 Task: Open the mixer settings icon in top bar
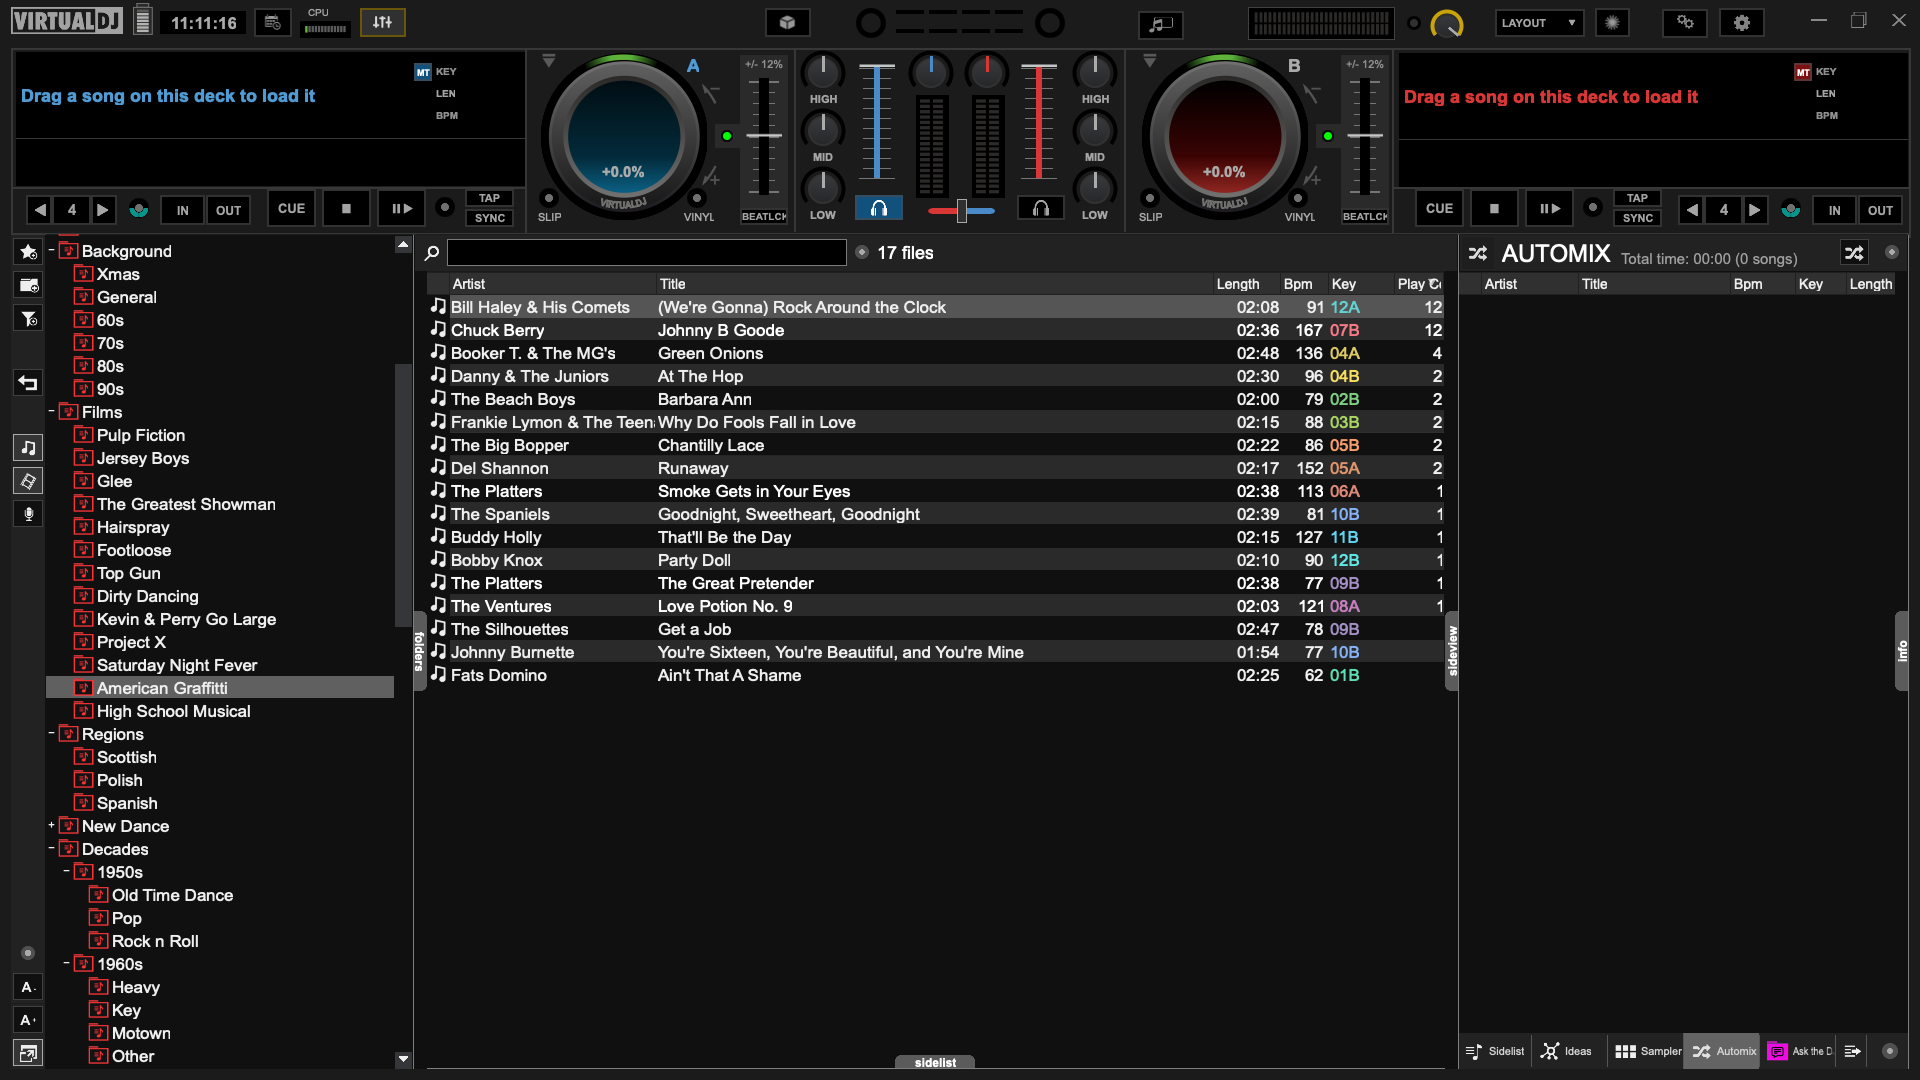(382, 22)
